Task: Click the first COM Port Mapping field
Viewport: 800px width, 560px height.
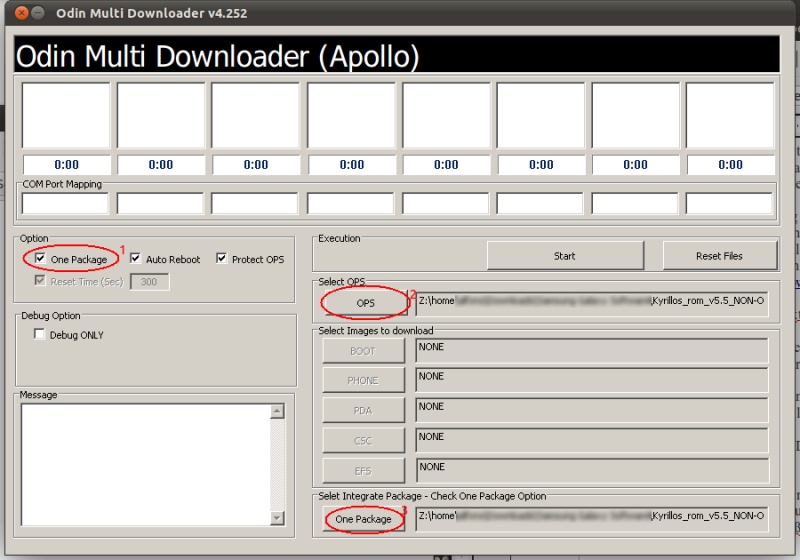Action: [x=65, y=203]
